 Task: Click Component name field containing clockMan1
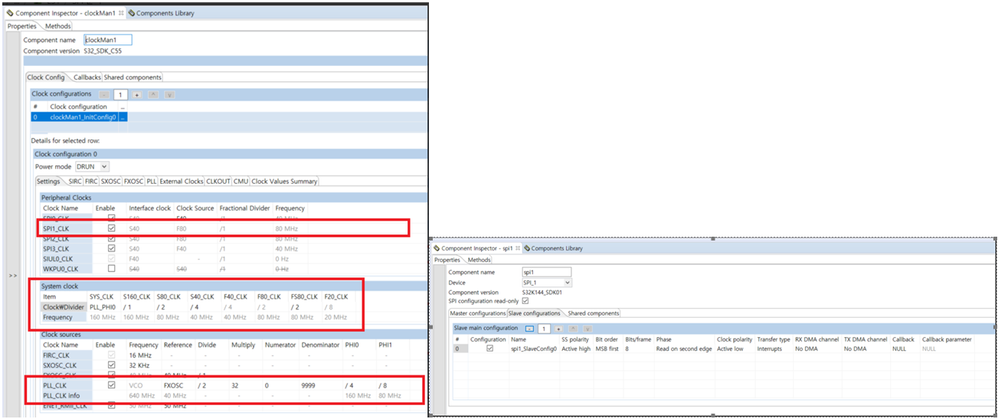[x=108, y=39]
